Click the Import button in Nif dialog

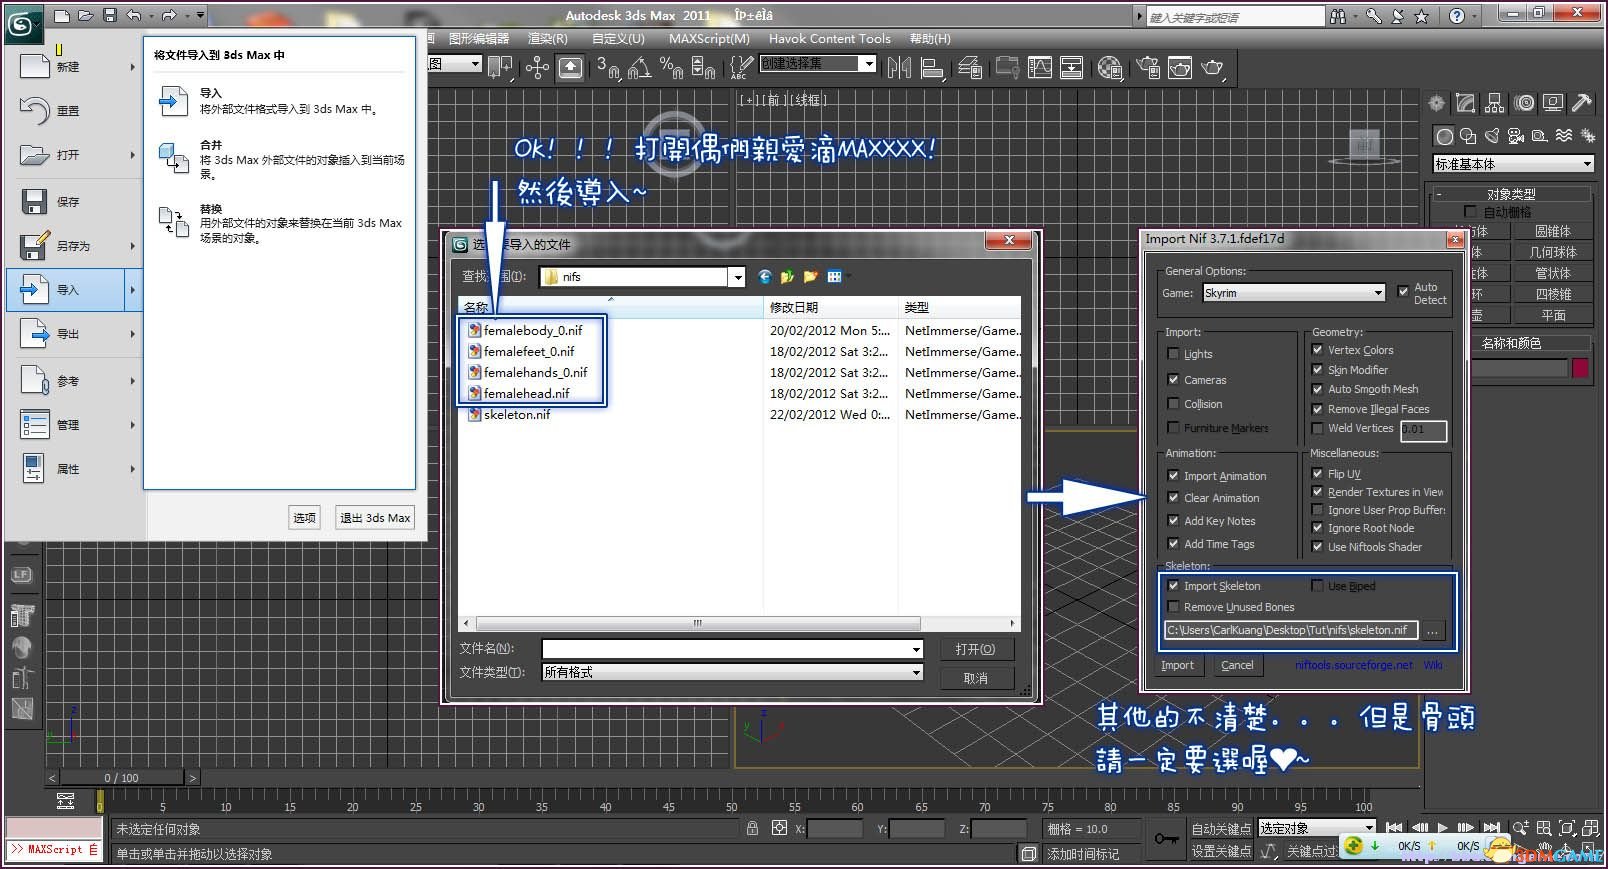(1177, 665)
